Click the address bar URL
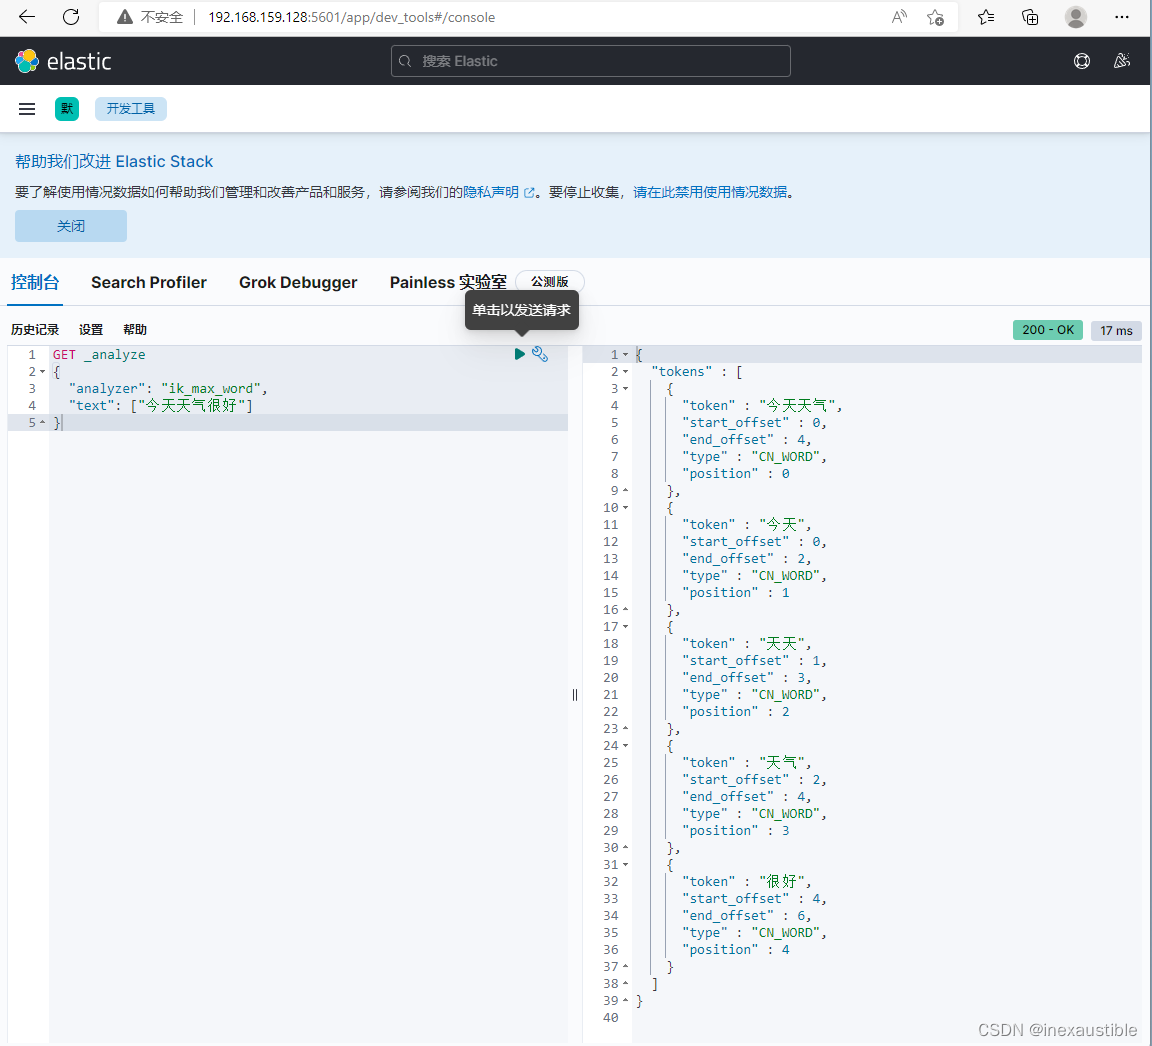Viewport: 1152px width, 1046px height. [x=351, y=17]
